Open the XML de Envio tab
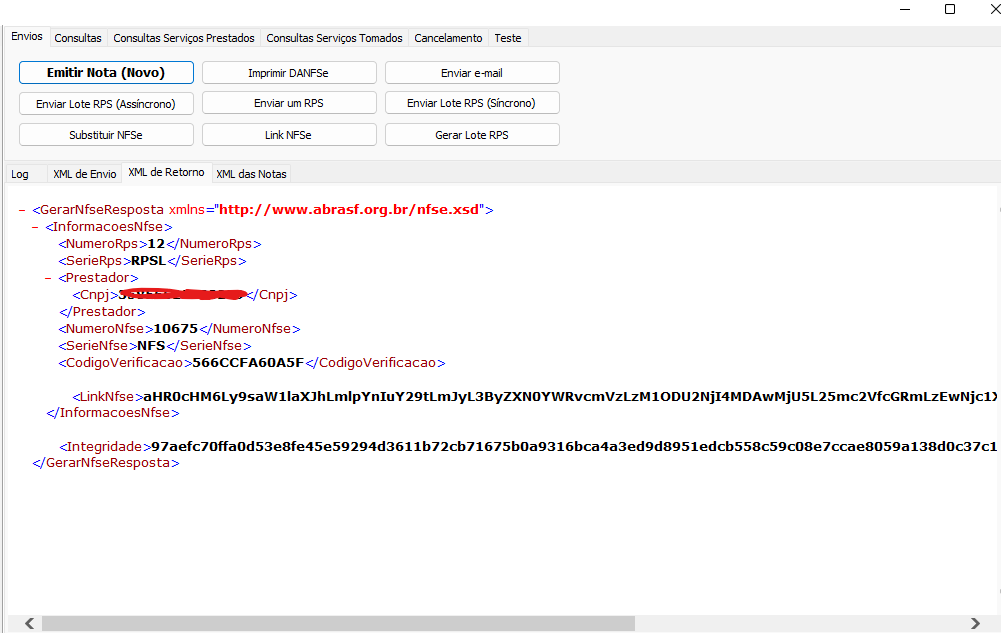 click(85, 174)
